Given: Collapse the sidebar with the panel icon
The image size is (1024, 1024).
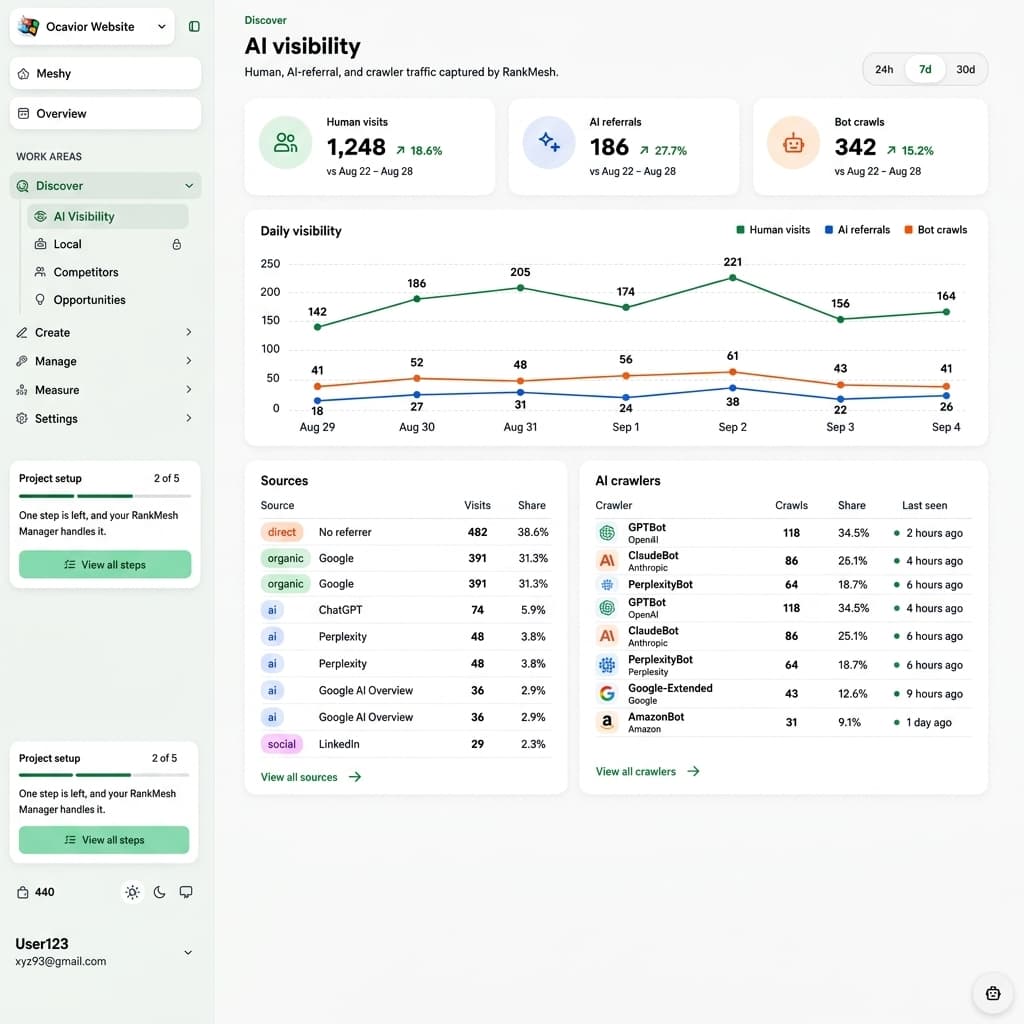Looking at the screenshot, I should coord(194,26).
